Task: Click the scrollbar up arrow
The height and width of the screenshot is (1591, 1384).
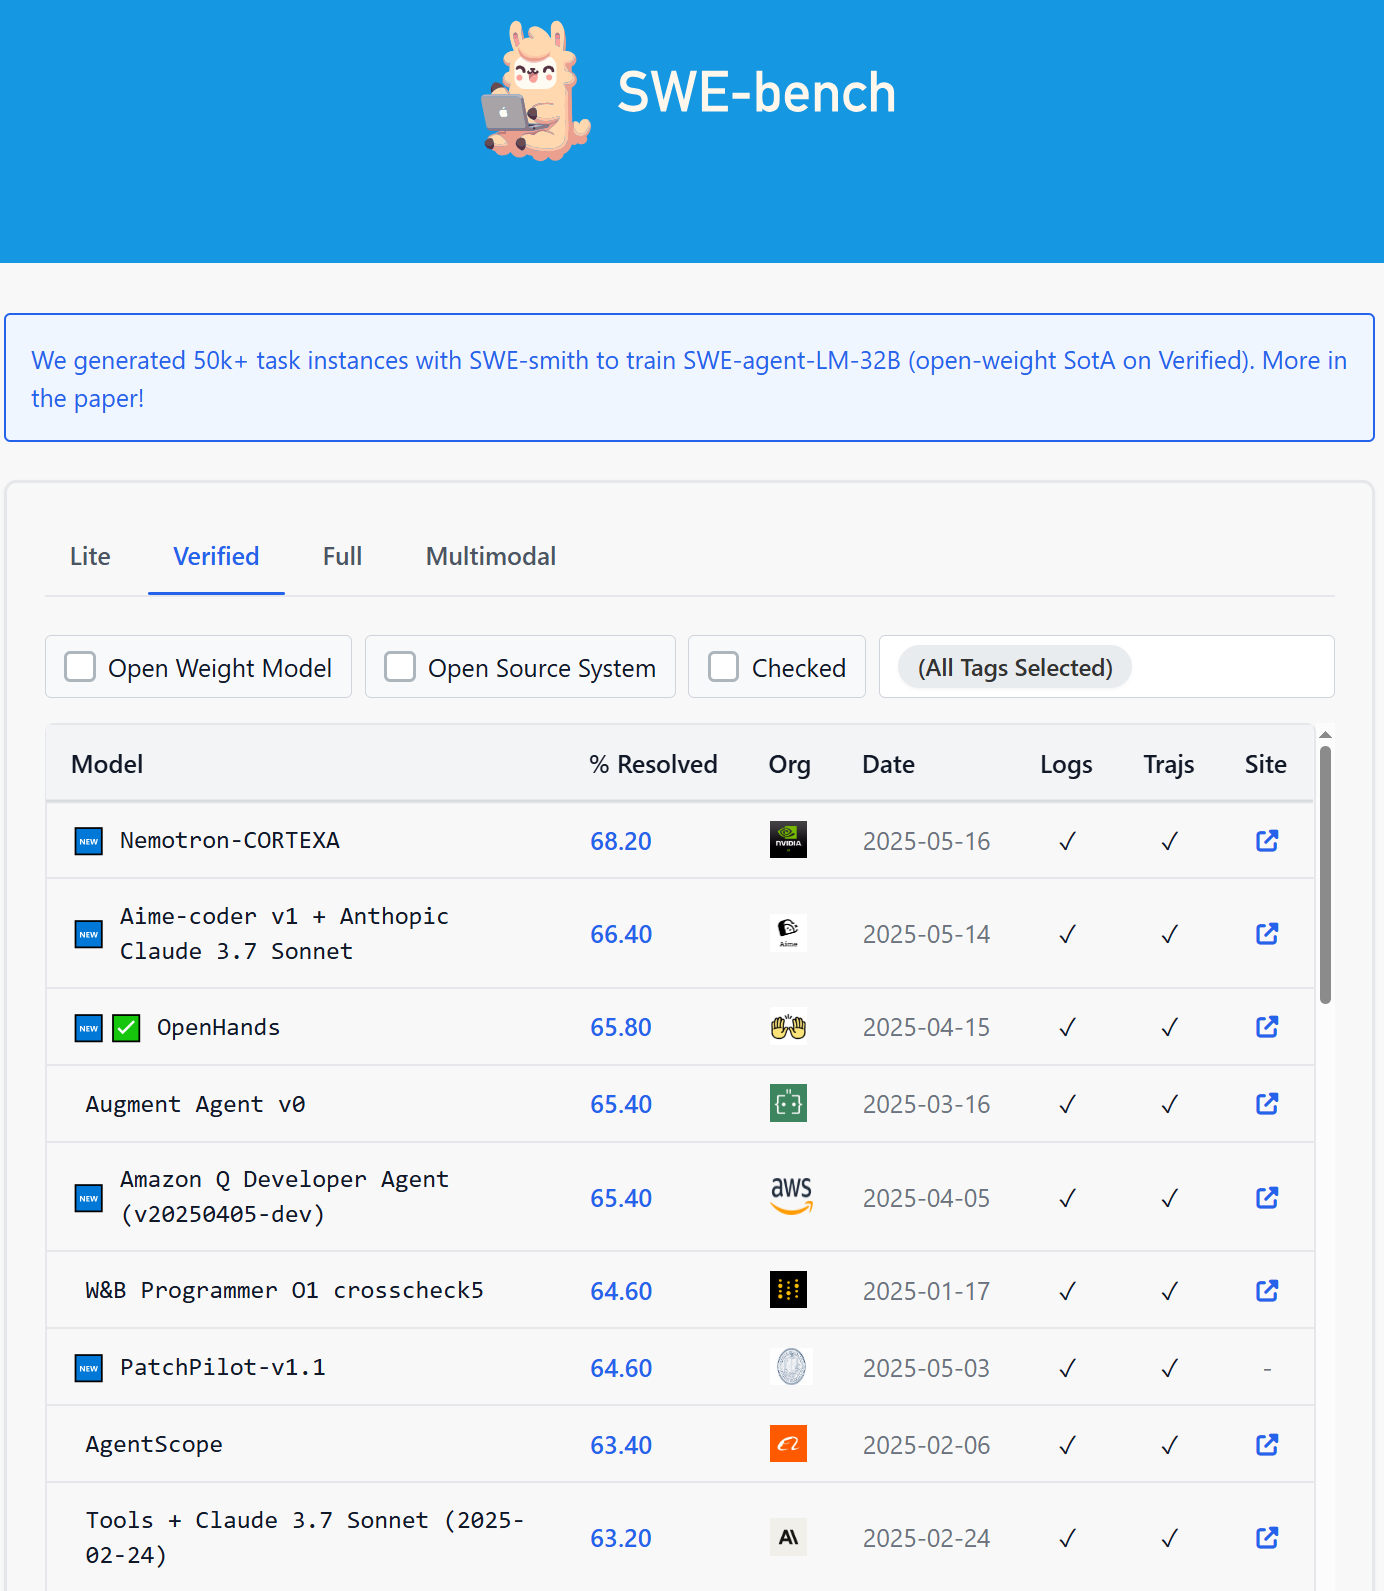Action: [x=1325, y=735]
